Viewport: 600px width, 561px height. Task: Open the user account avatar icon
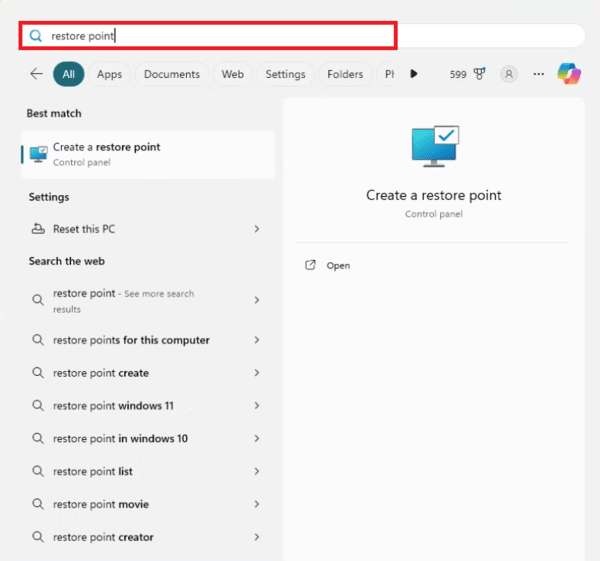click(x=509, y=74)
